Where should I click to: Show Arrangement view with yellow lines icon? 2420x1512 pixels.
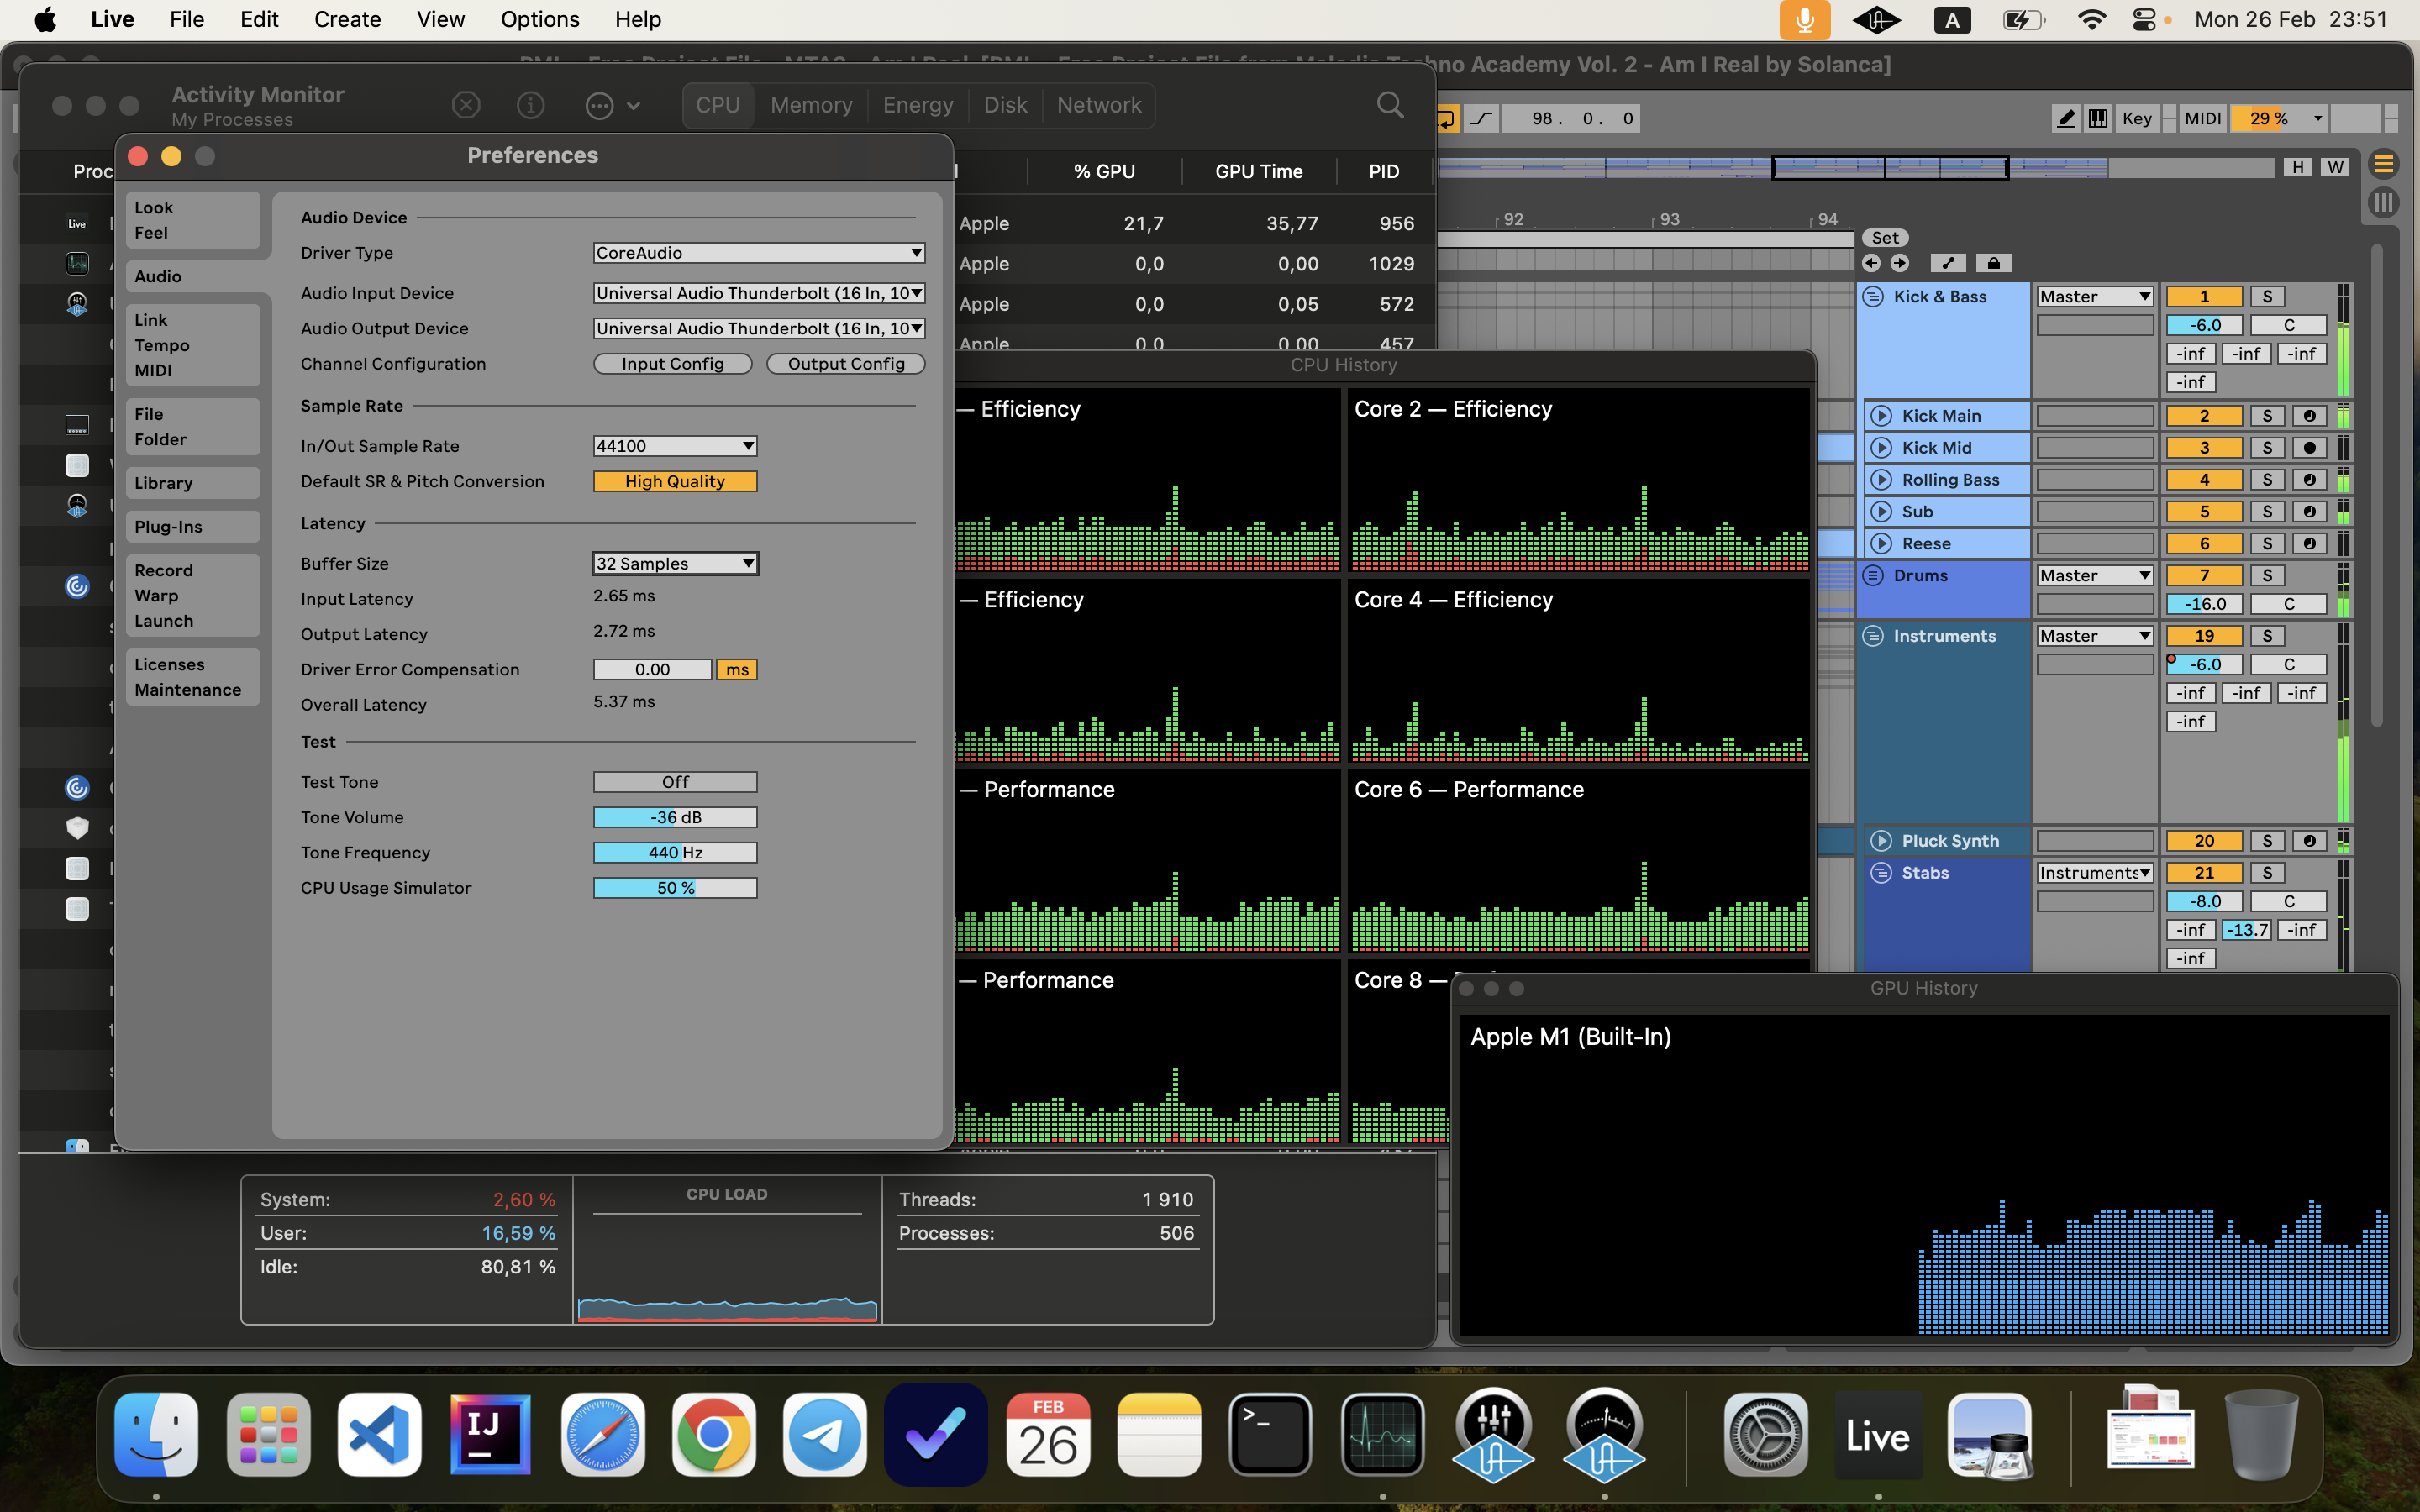pos(2383,164)
